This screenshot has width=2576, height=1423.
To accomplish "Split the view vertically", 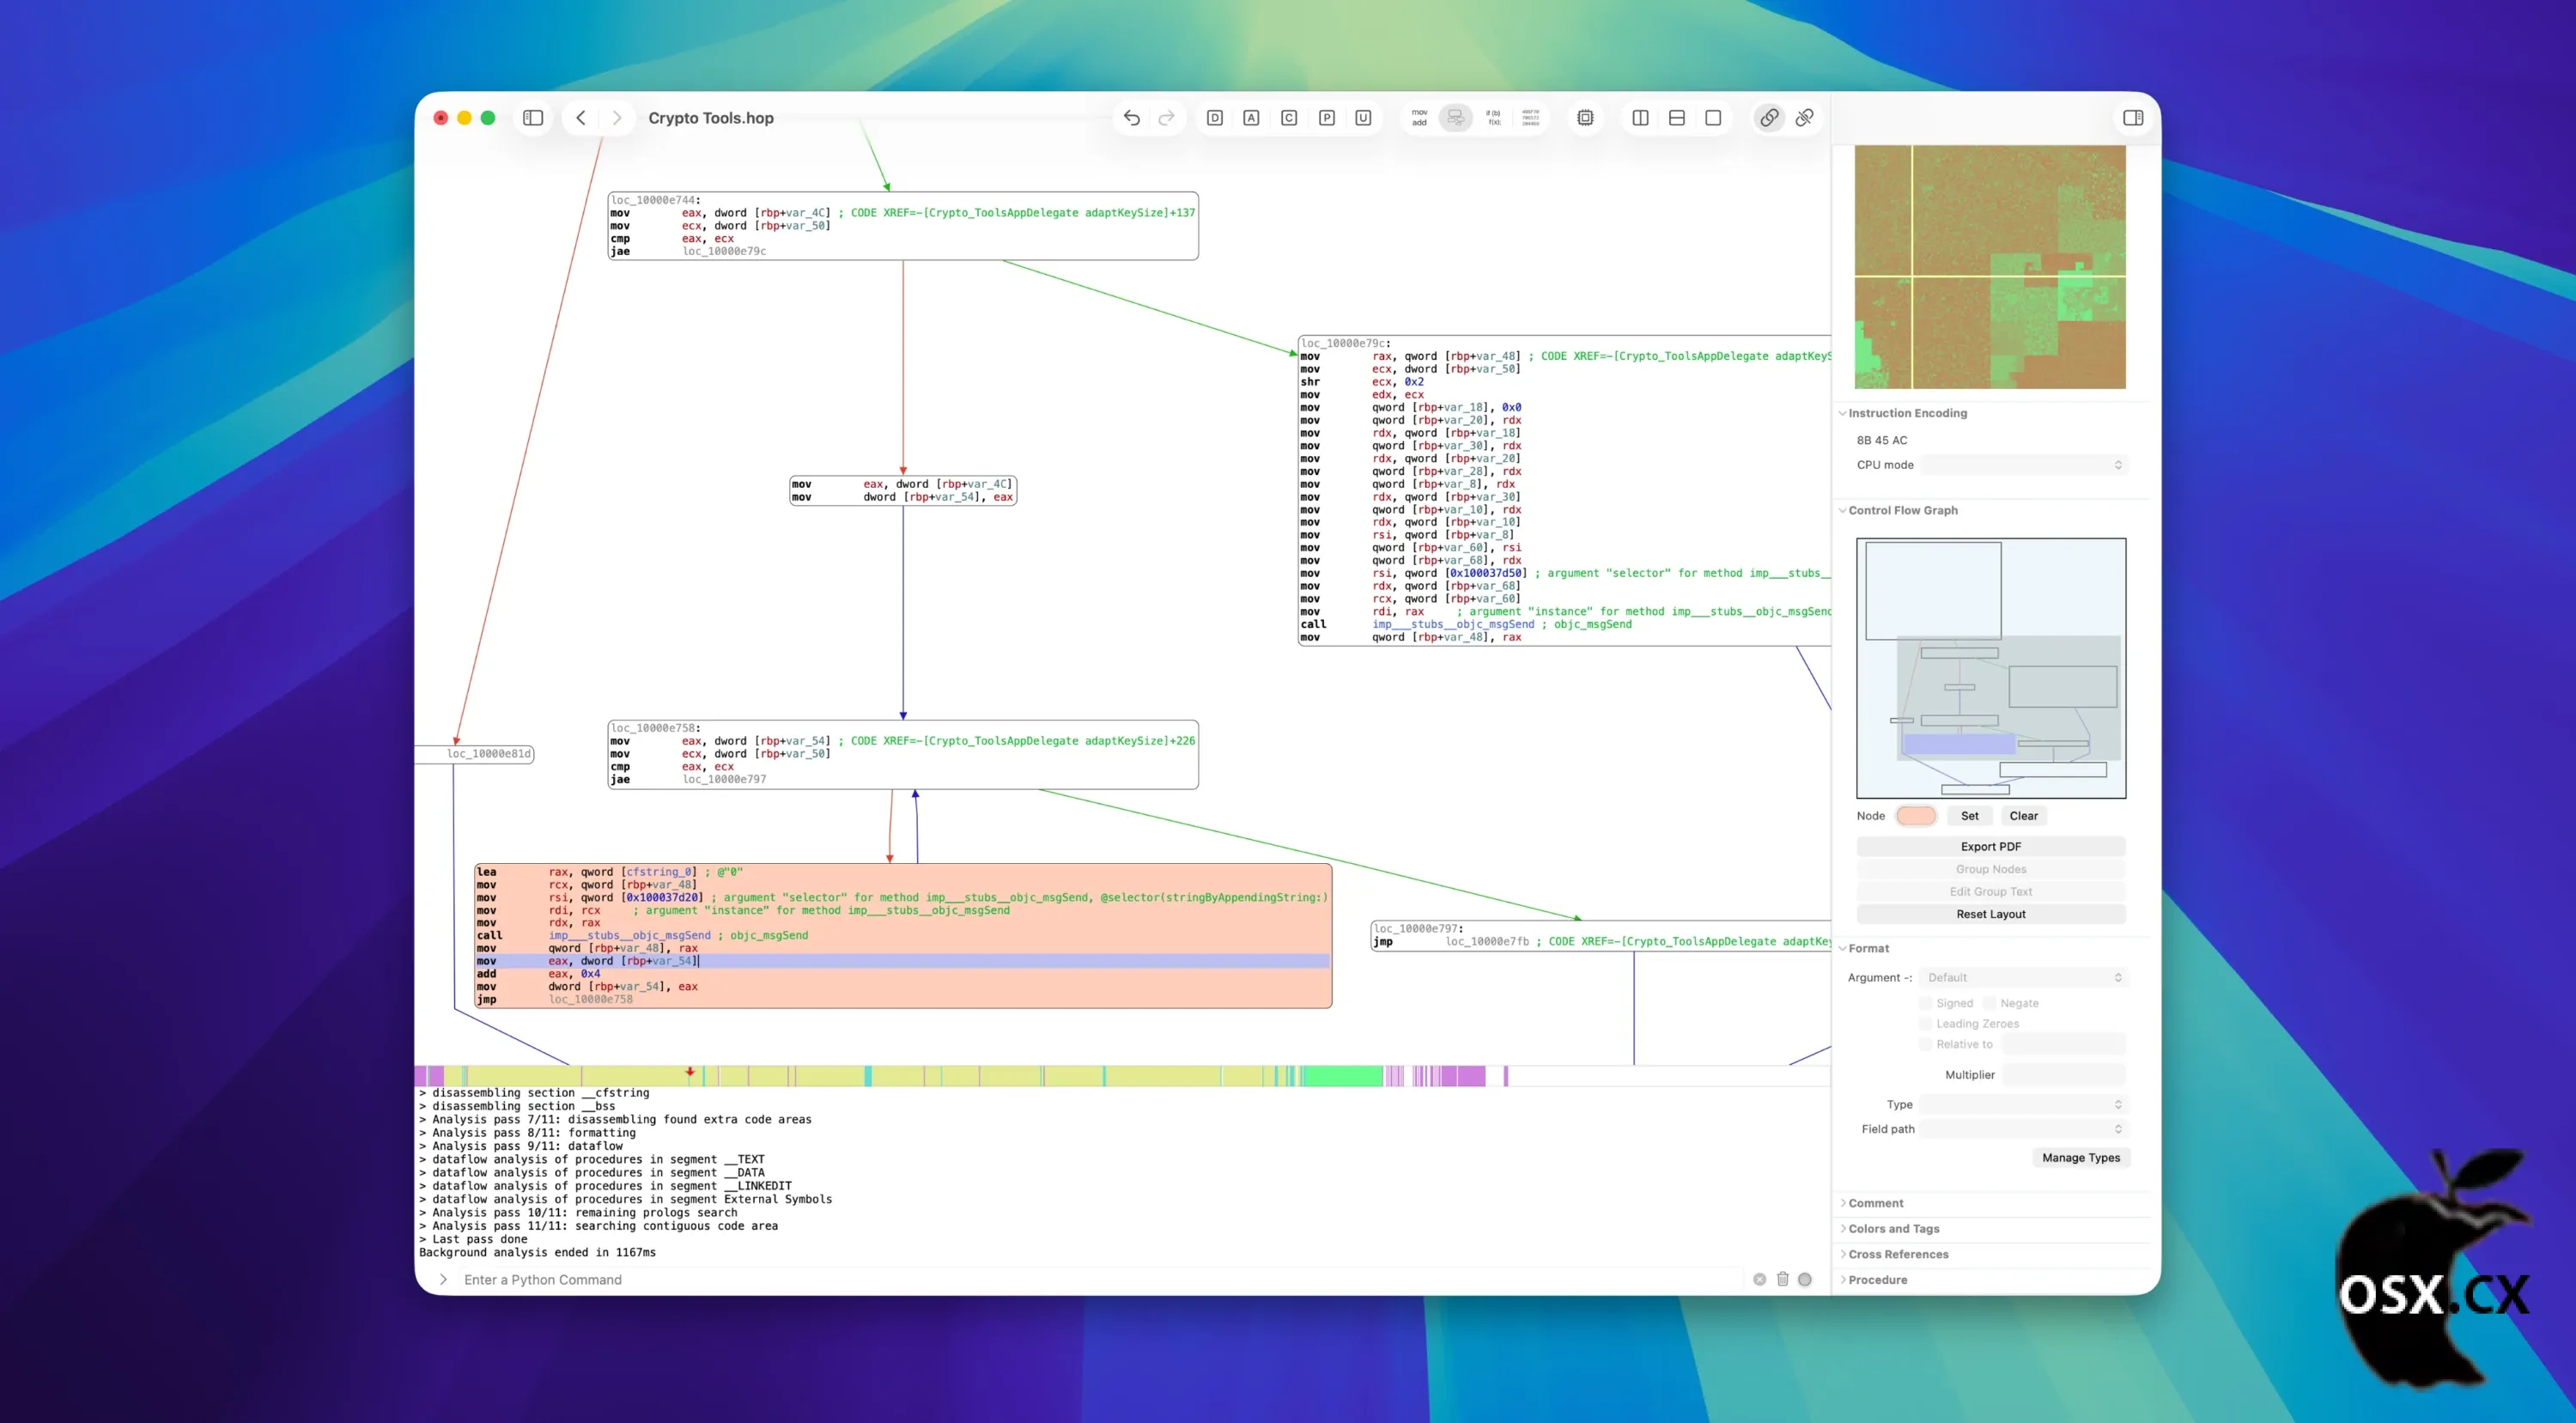I will click(1641, 118).
